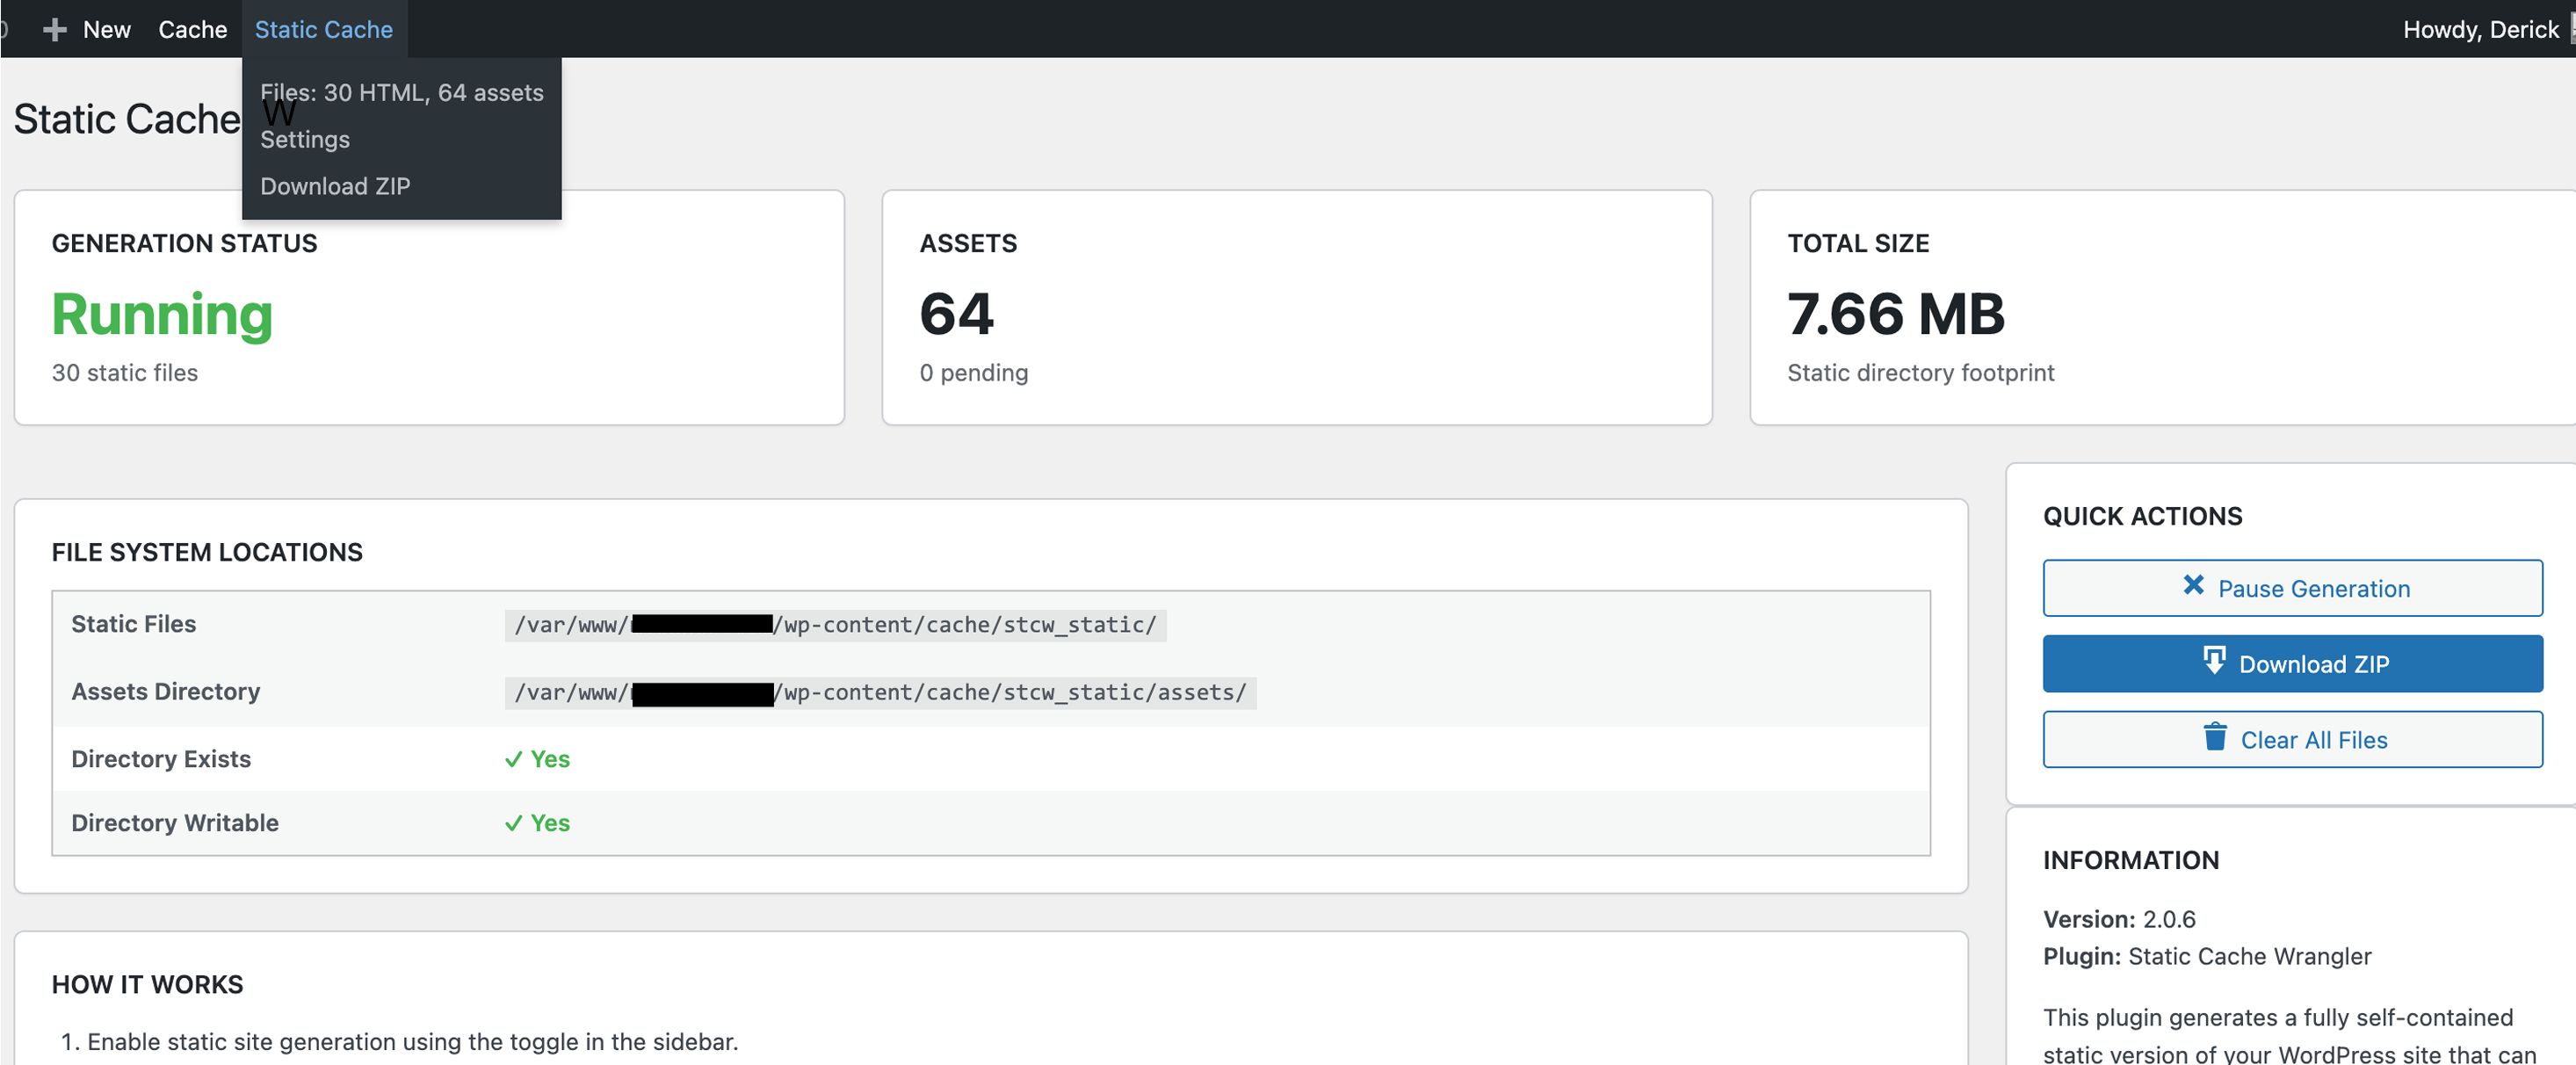Select the Static Files directory path

click(x=836, y=624)
